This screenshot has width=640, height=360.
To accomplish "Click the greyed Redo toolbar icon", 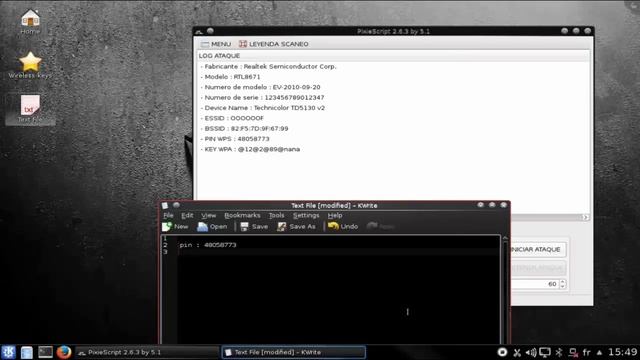I will coord(380,227).
